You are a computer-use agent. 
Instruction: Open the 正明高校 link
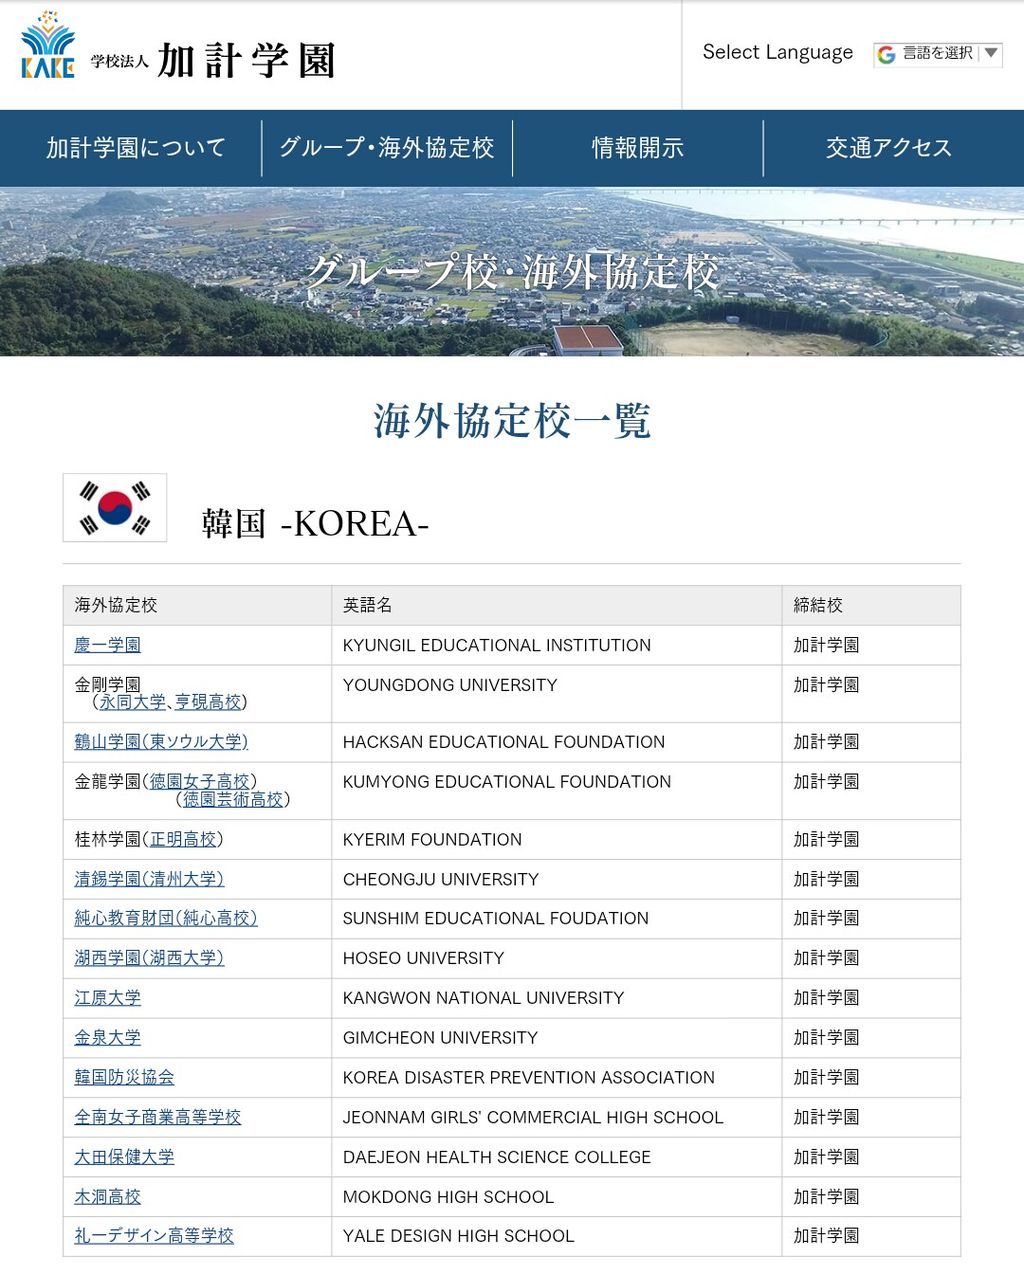tap(183, 839)
